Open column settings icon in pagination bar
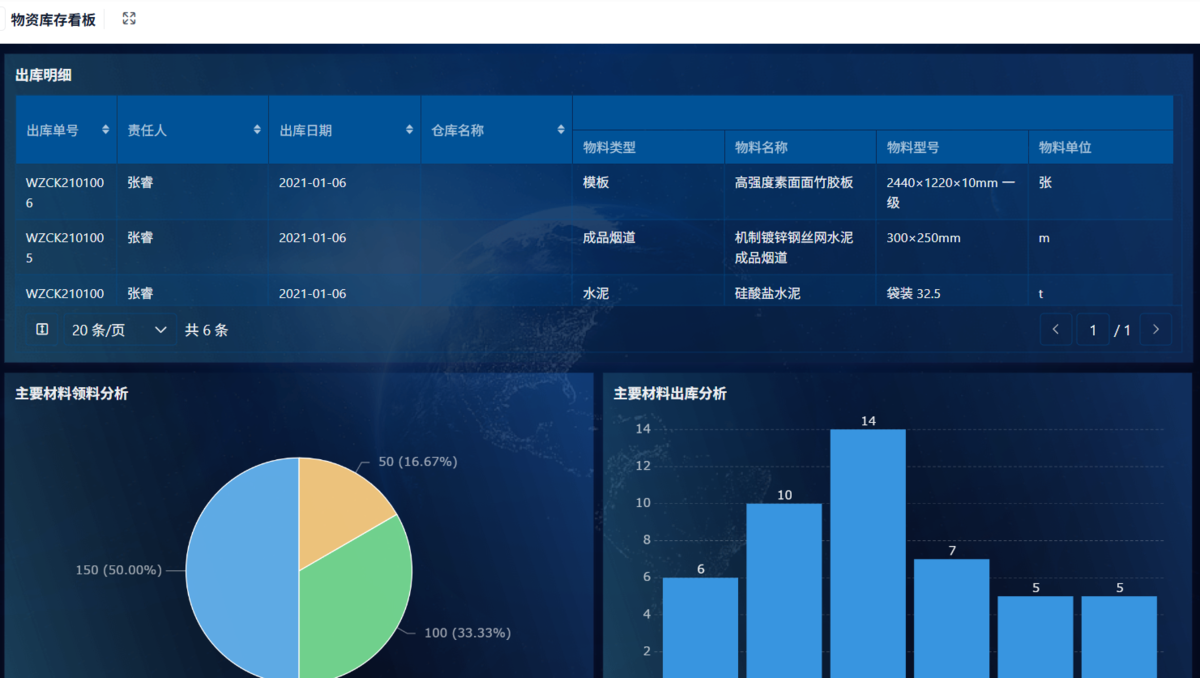1200x678 pixels. 42,329
